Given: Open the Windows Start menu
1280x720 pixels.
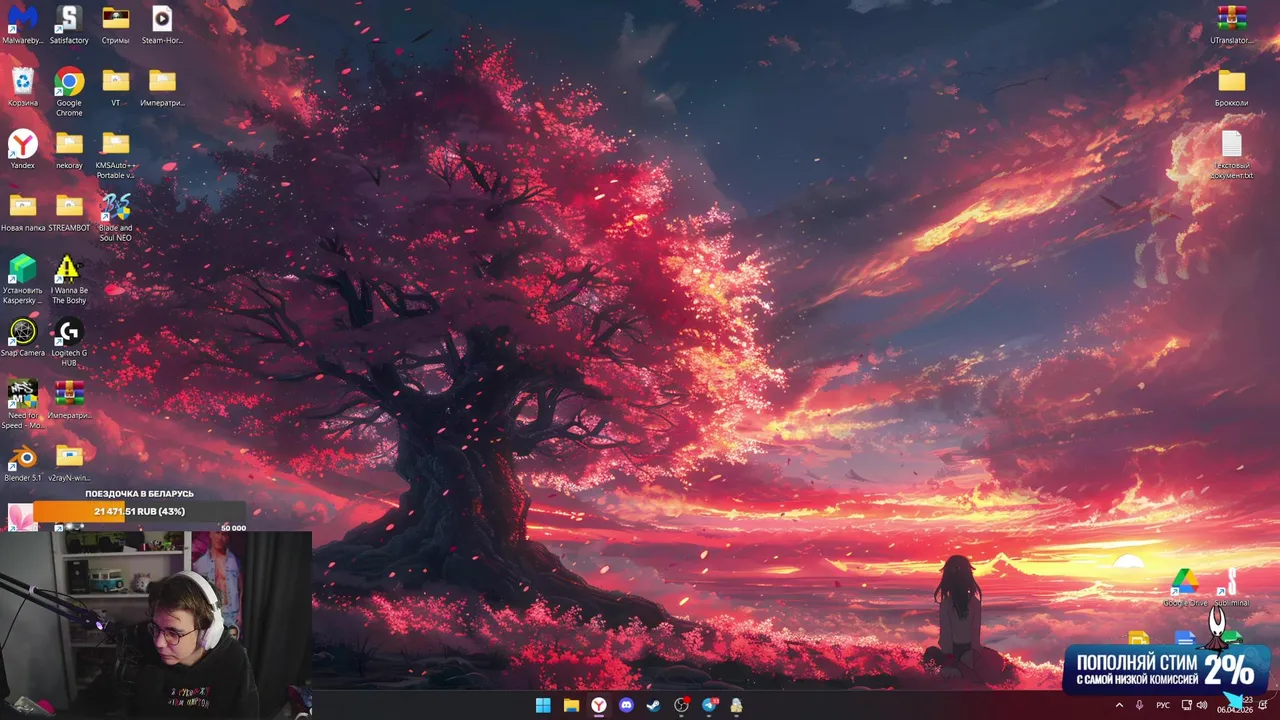Looking at the screenshot, I should [x=543, y=705].
